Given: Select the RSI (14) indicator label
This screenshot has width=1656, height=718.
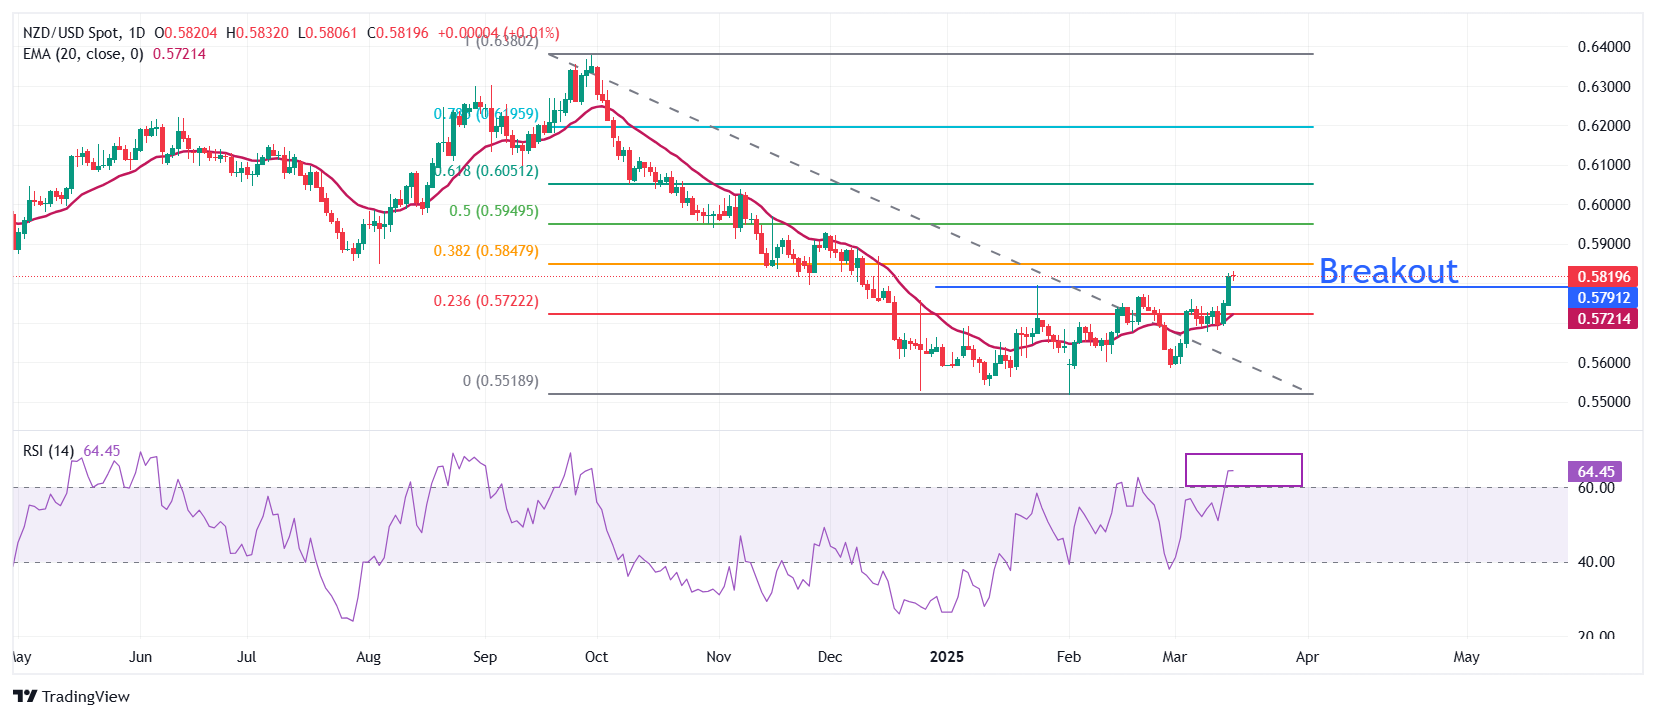Looking at the screenshot, I should click(48, 451).
